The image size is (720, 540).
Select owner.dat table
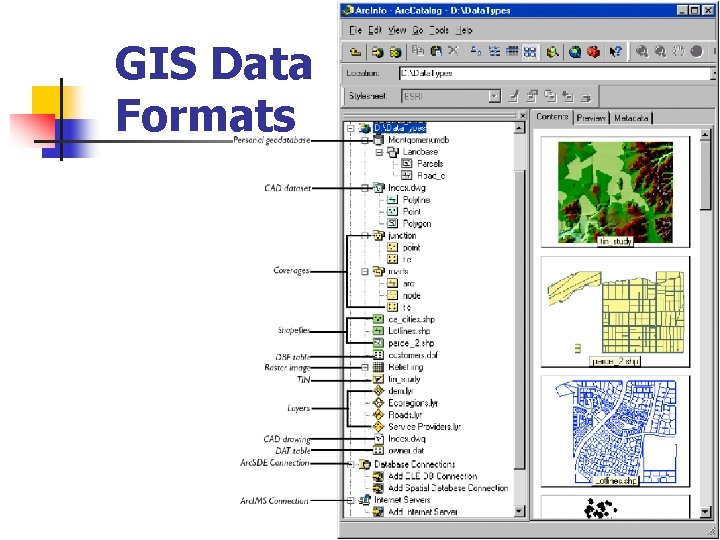pyautogui.click(x=407, y=451)
